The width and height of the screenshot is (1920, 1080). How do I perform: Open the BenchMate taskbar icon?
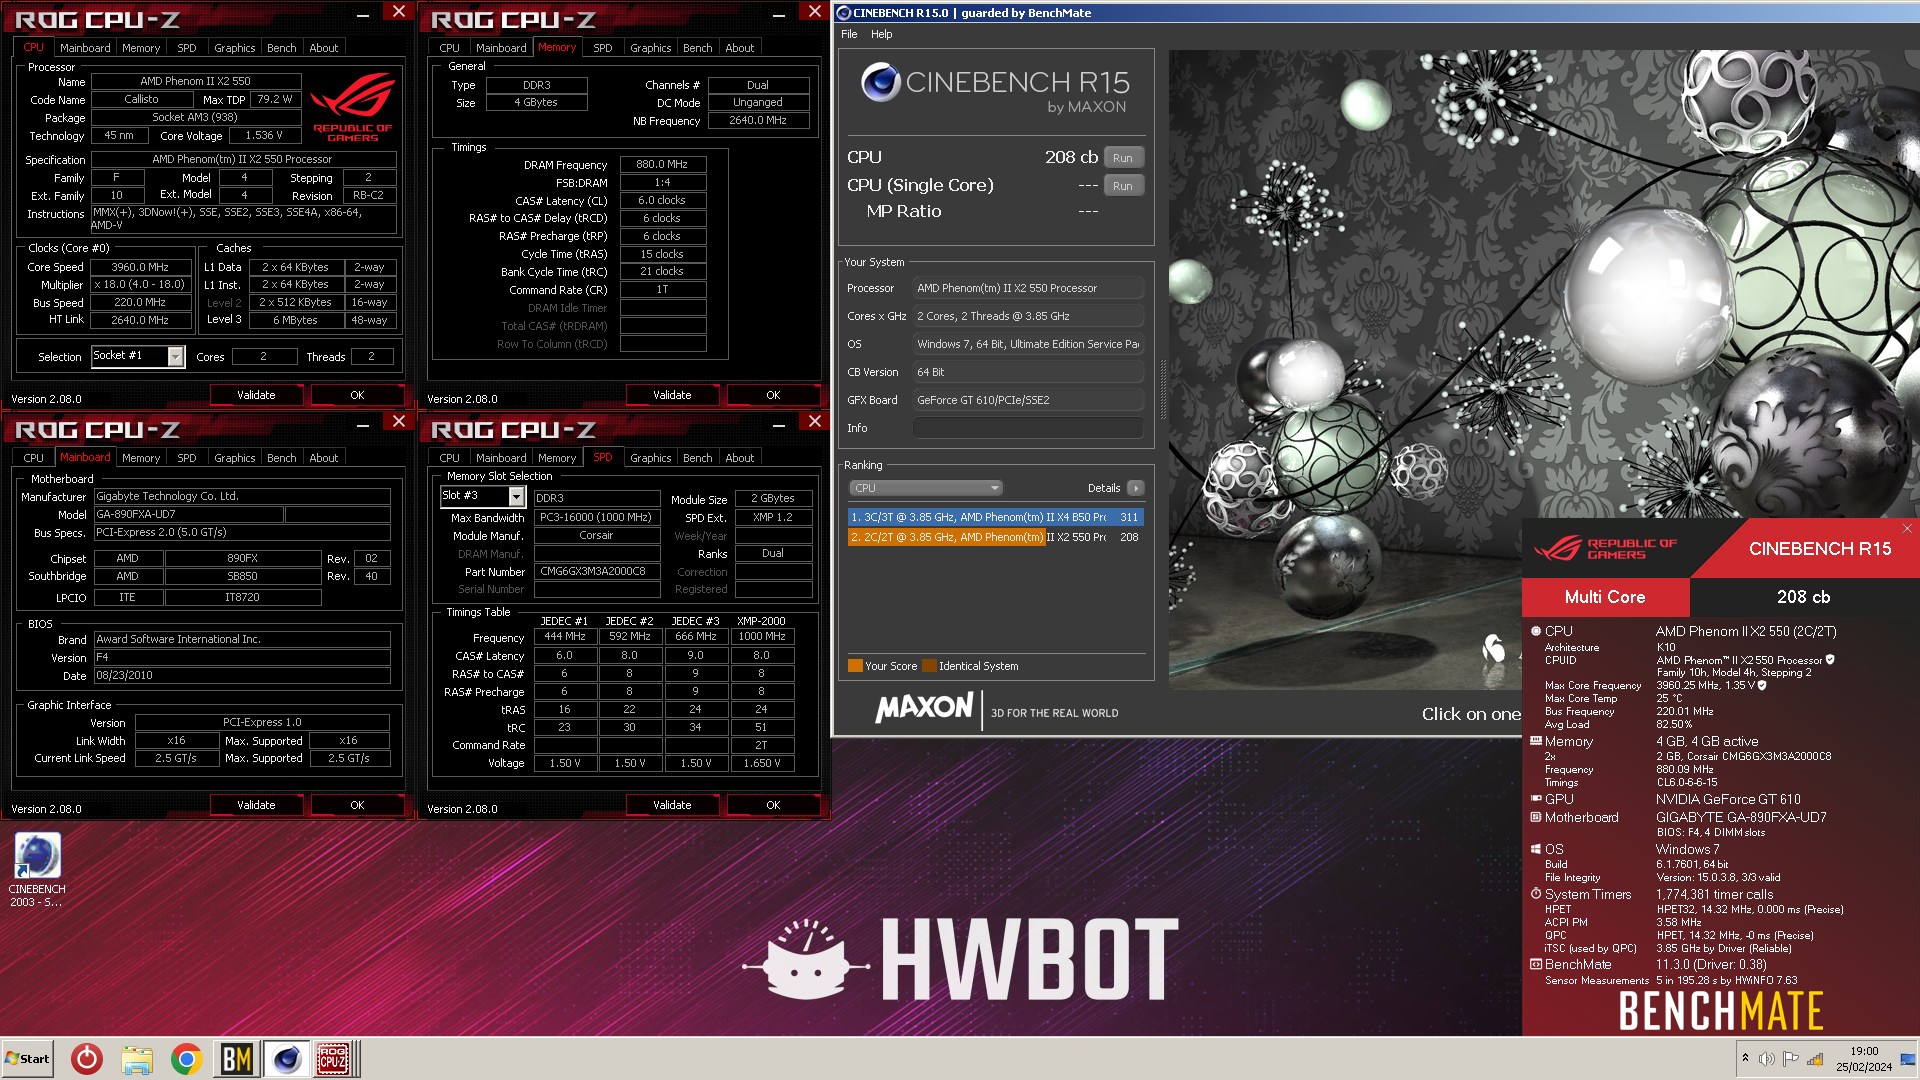click(x=236, y=1058)
